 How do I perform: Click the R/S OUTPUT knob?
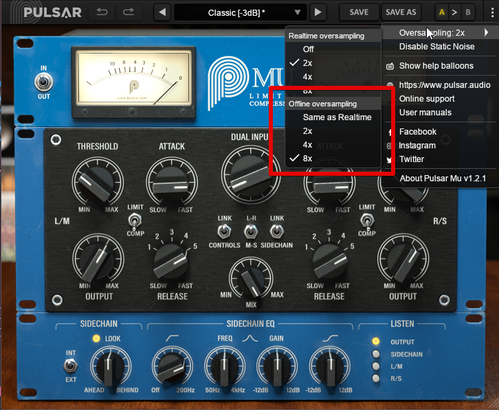coord(403,259)
